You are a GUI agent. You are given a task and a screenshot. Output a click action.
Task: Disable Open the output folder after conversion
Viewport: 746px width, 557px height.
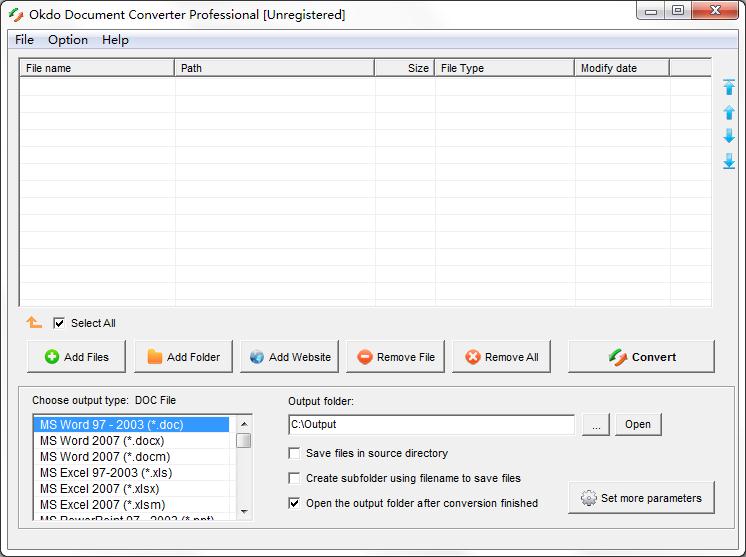(x=294, y=503)
